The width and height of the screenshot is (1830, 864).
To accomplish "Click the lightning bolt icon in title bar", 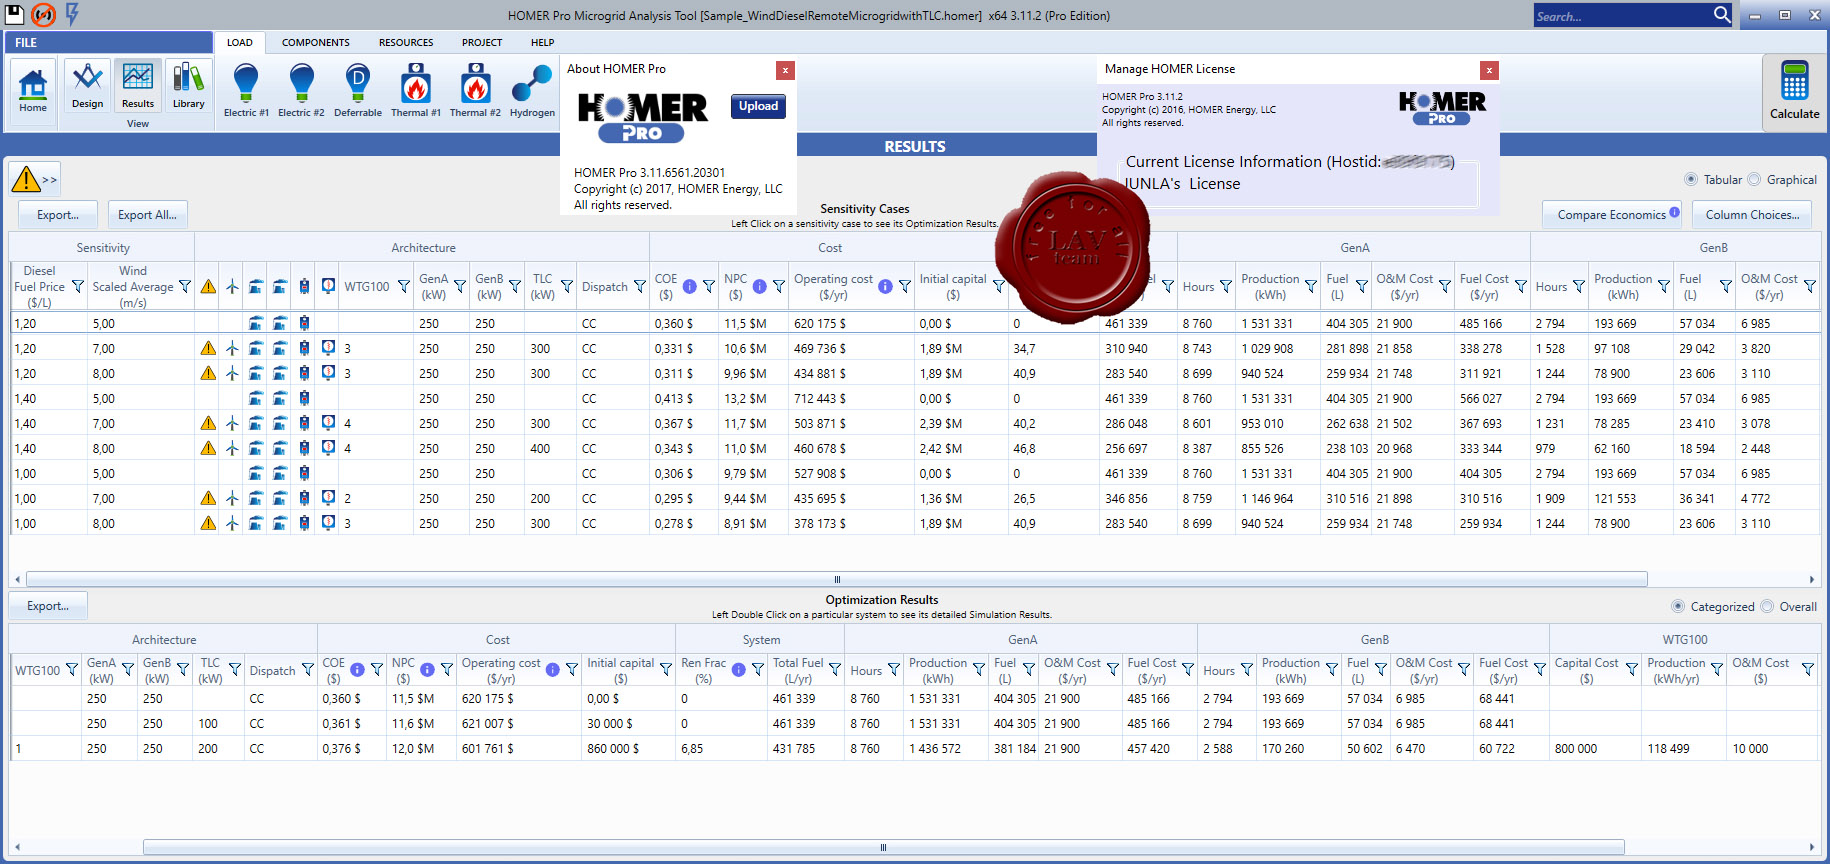I will point(72,14).
